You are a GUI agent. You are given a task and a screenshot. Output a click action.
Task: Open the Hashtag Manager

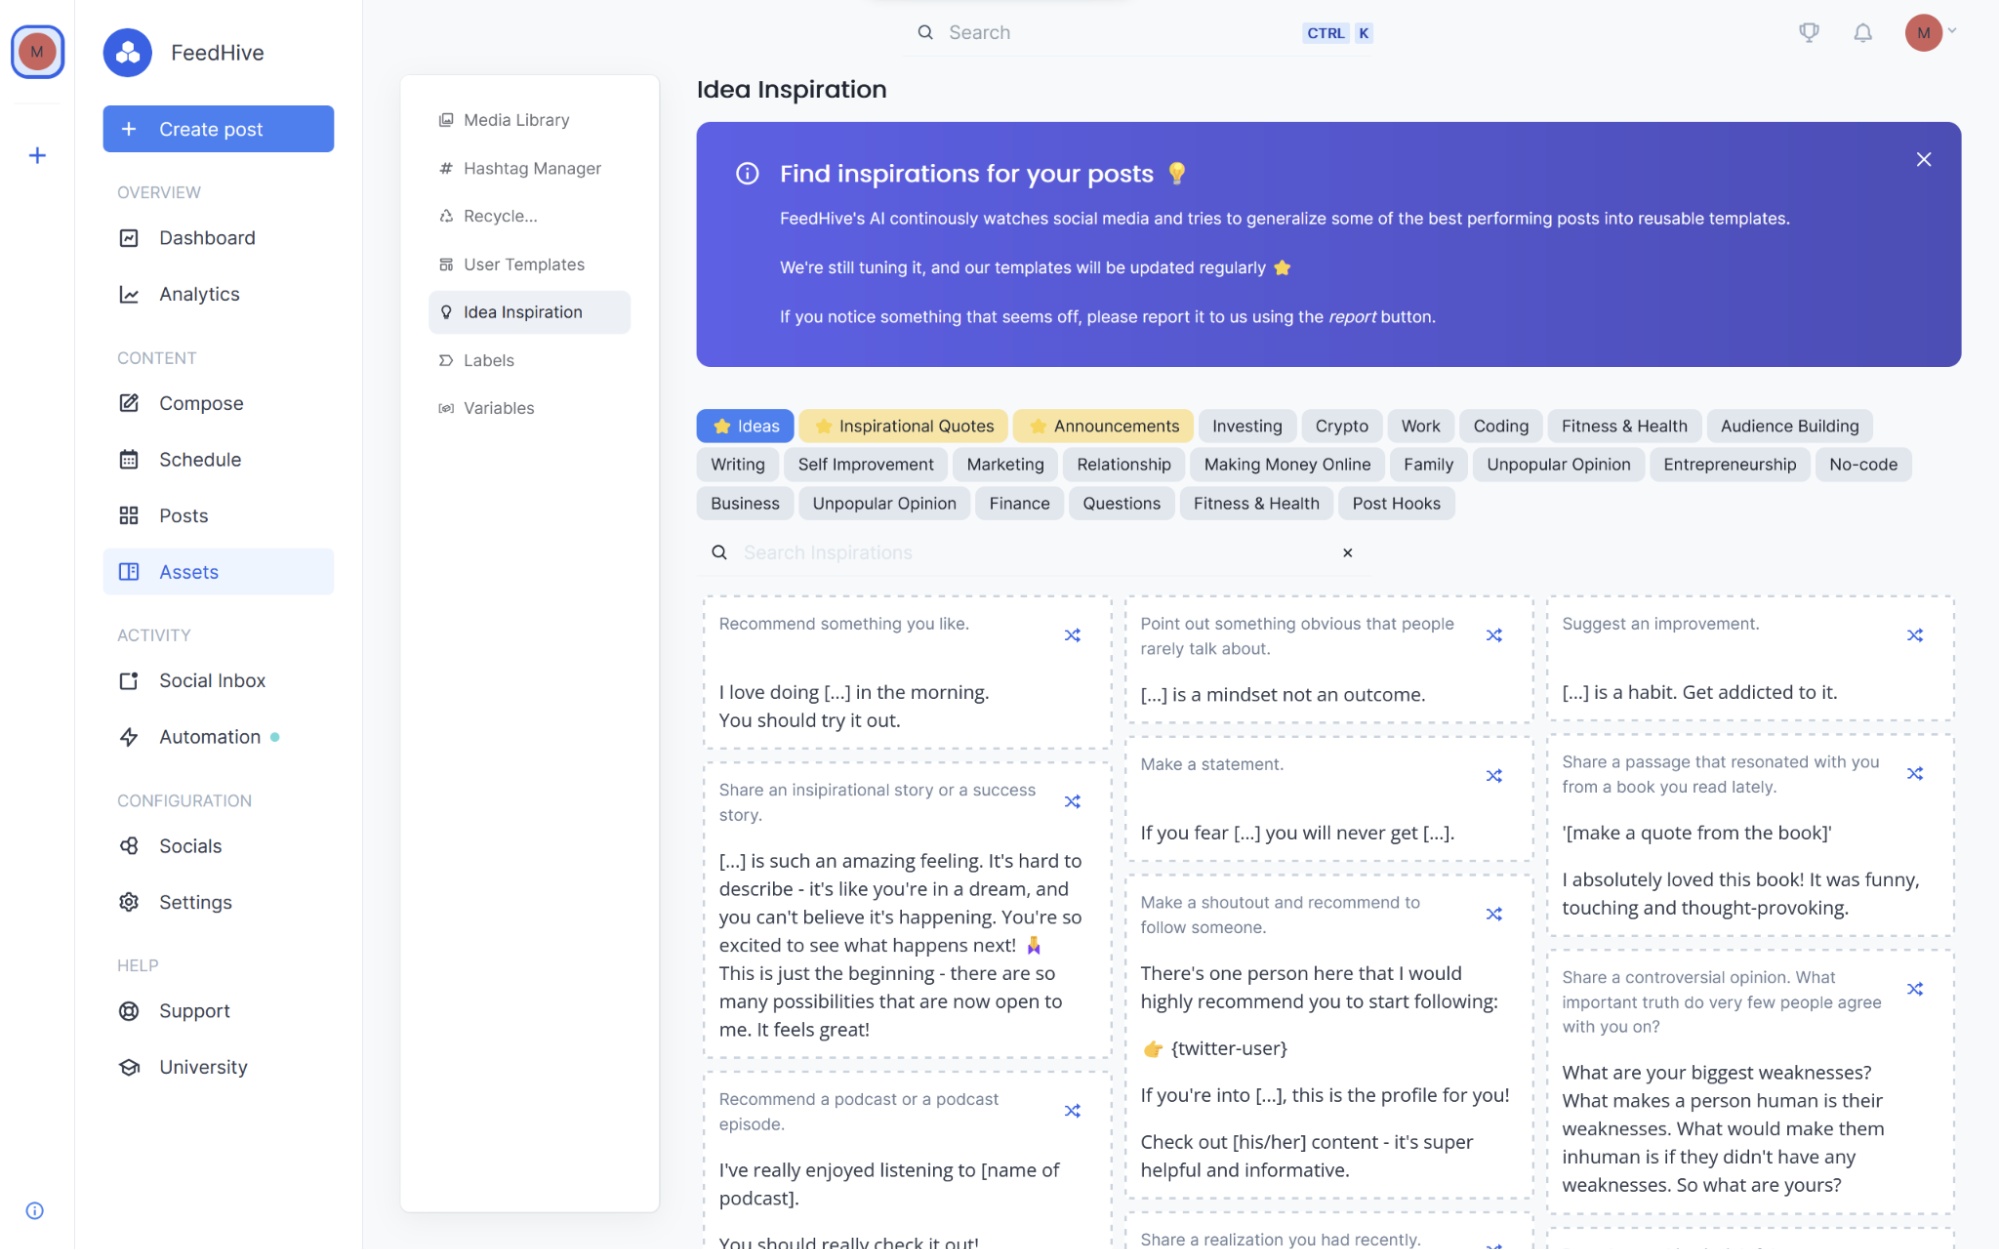pos(532,168)
